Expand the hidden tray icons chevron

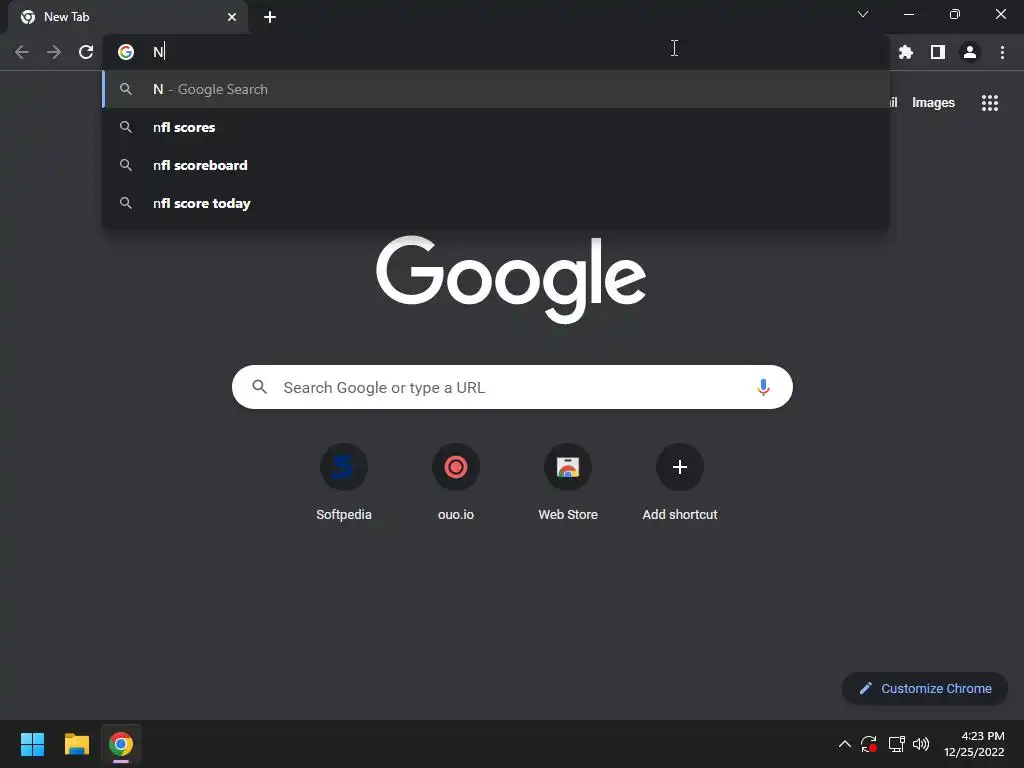844,744
